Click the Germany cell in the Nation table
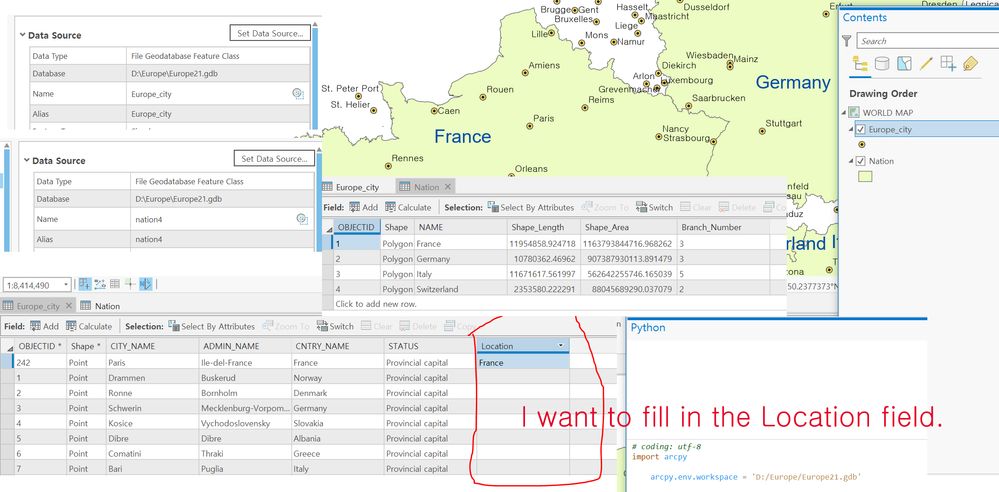Screen dimensions: 999x492 pyautogui.click(x=459, y=259)
